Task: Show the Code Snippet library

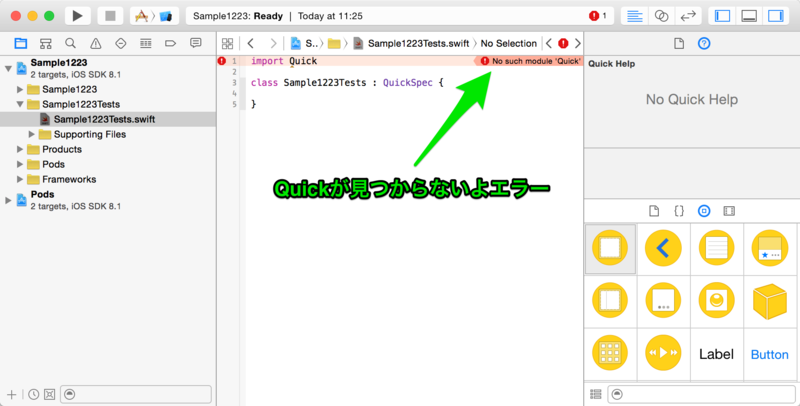Action: [679, 211]
